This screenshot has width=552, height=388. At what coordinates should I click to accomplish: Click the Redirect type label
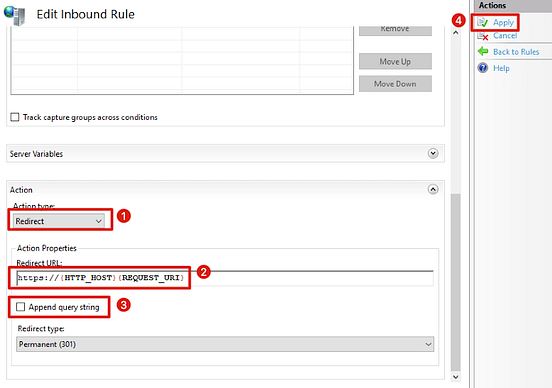(41, 328)
